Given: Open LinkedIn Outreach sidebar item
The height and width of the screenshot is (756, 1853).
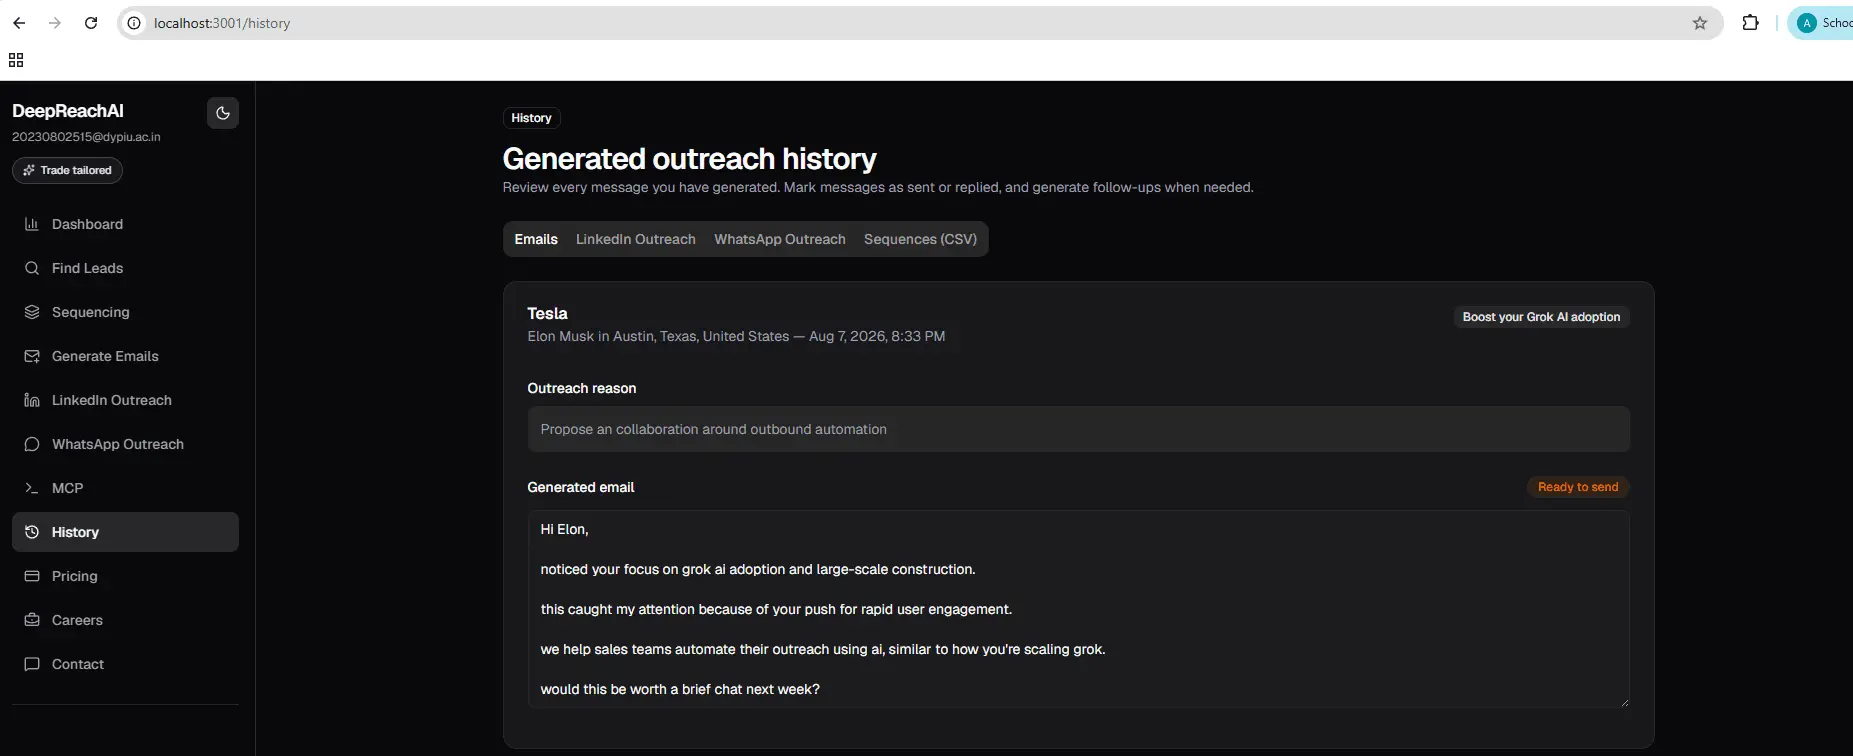Looking at the screenshot, I should 125,400.
